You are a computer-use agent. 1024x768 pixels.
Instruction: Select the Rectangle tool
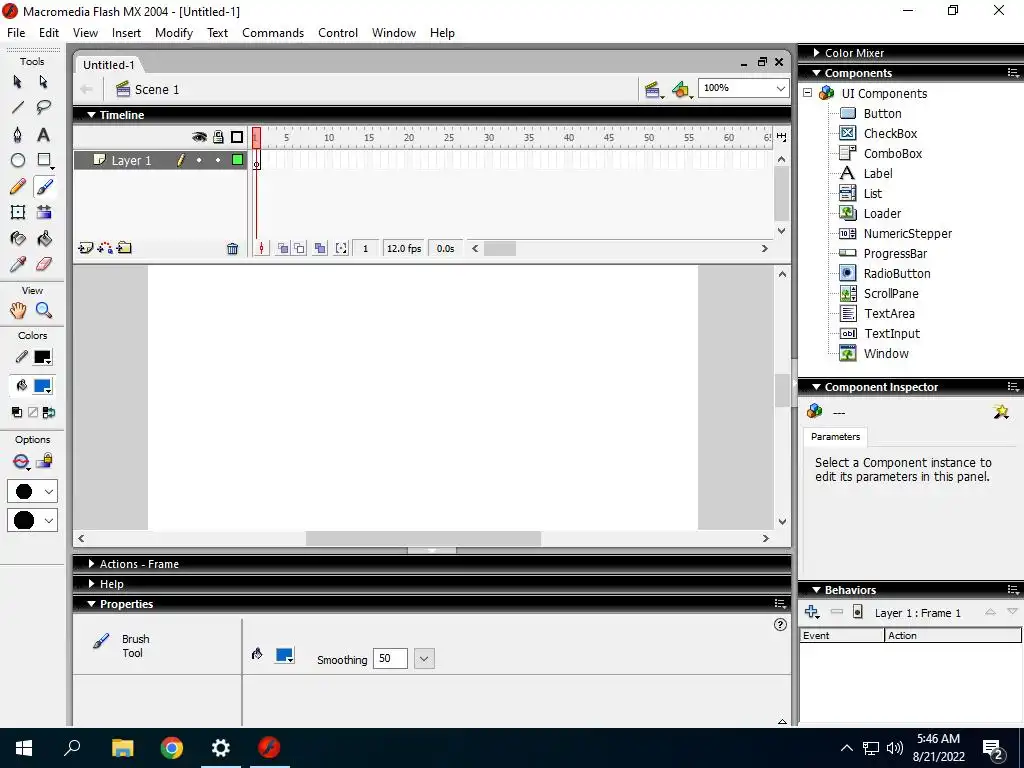coord(44,161)
